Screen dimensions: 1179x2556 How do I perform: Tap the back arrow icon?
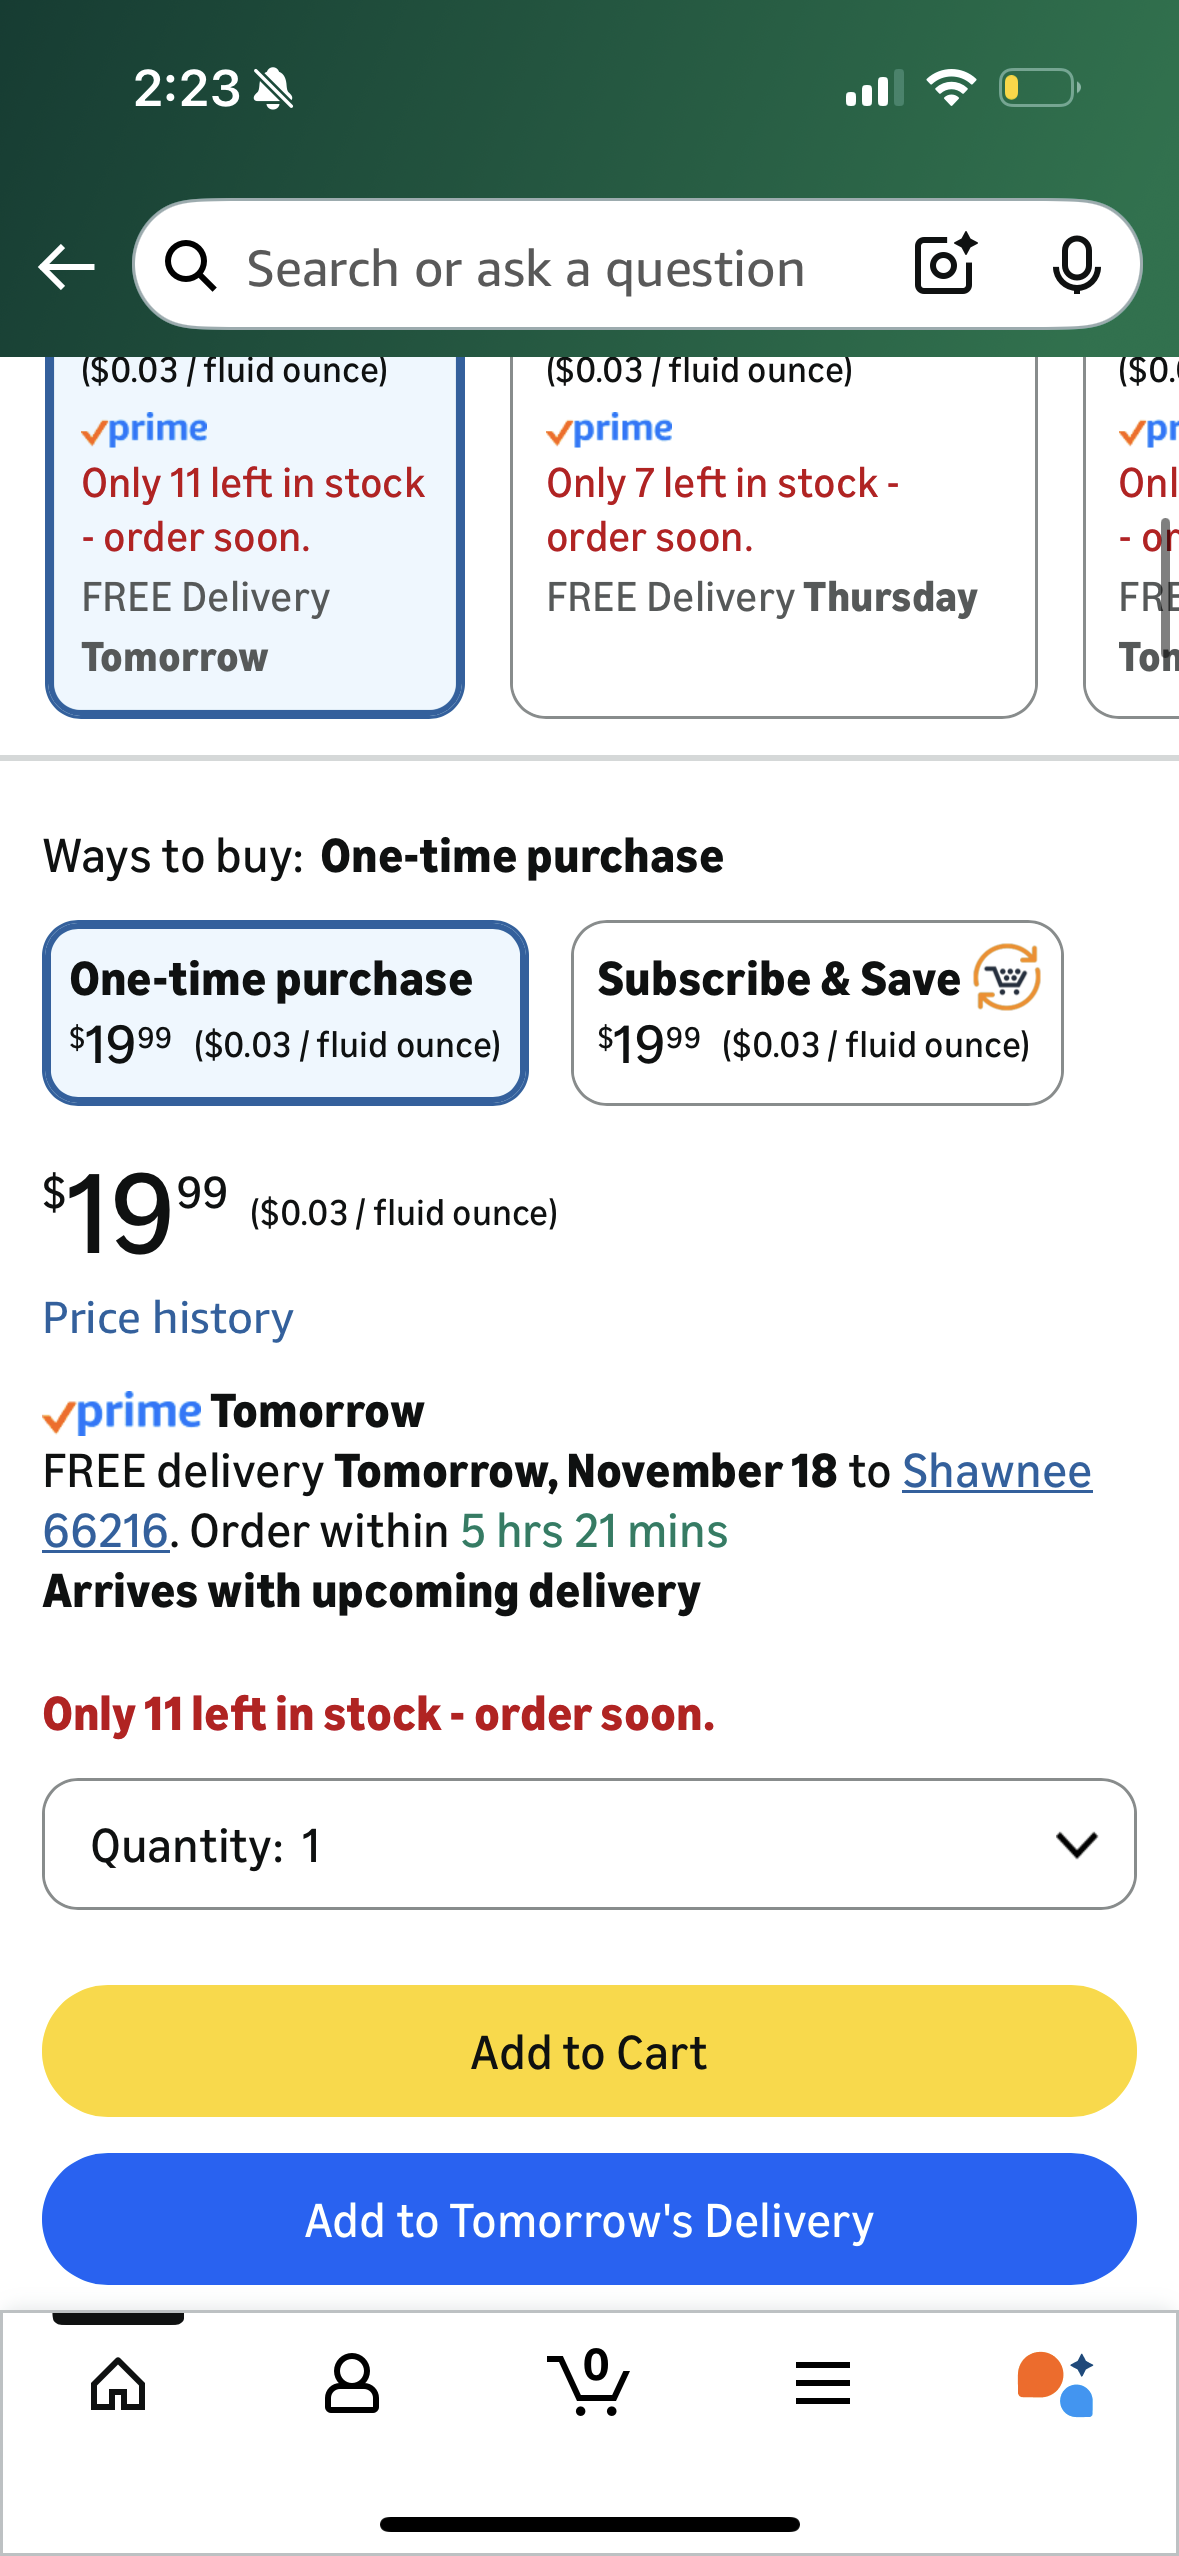(x=66, y=267)
